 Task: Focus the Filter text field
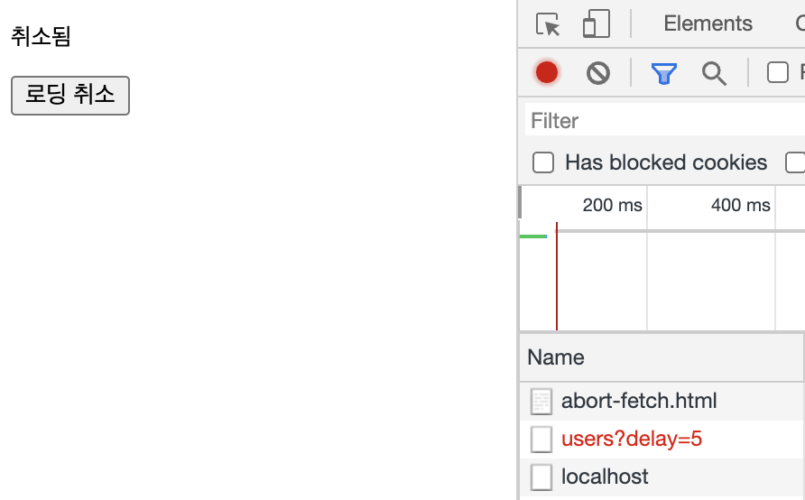pyautogui.click(x=660, y=121)
